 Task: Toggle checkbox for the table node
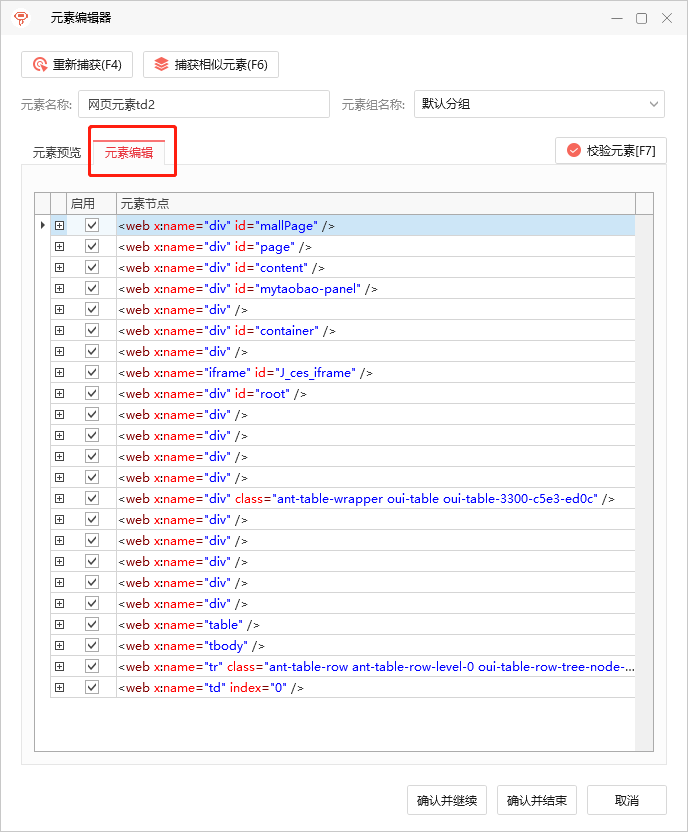92,624
